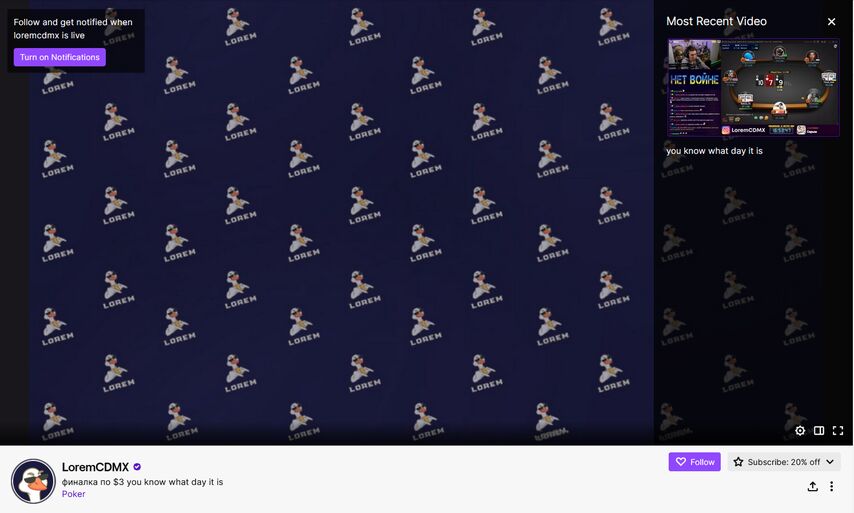Toggle theatre mode icon

point(819,431)
